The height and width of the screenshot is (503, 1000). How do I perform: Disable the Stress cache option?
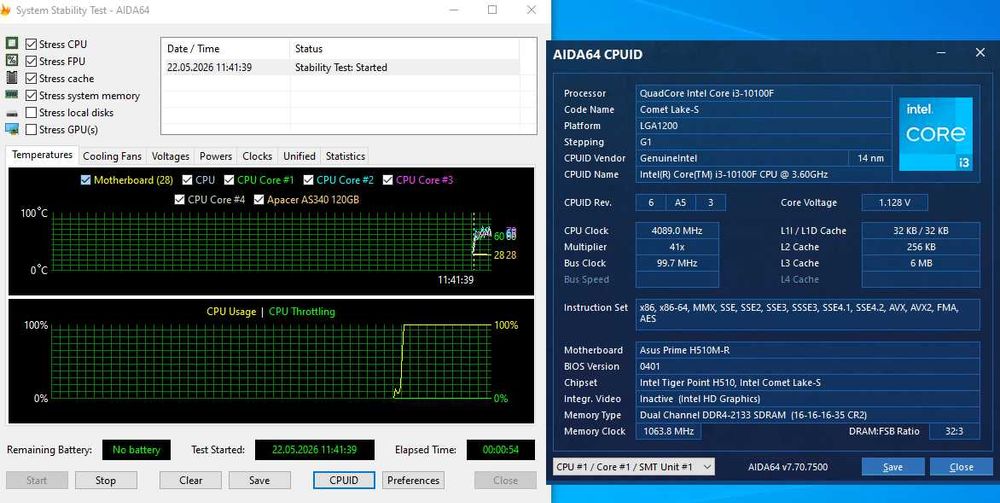(31, 78)
